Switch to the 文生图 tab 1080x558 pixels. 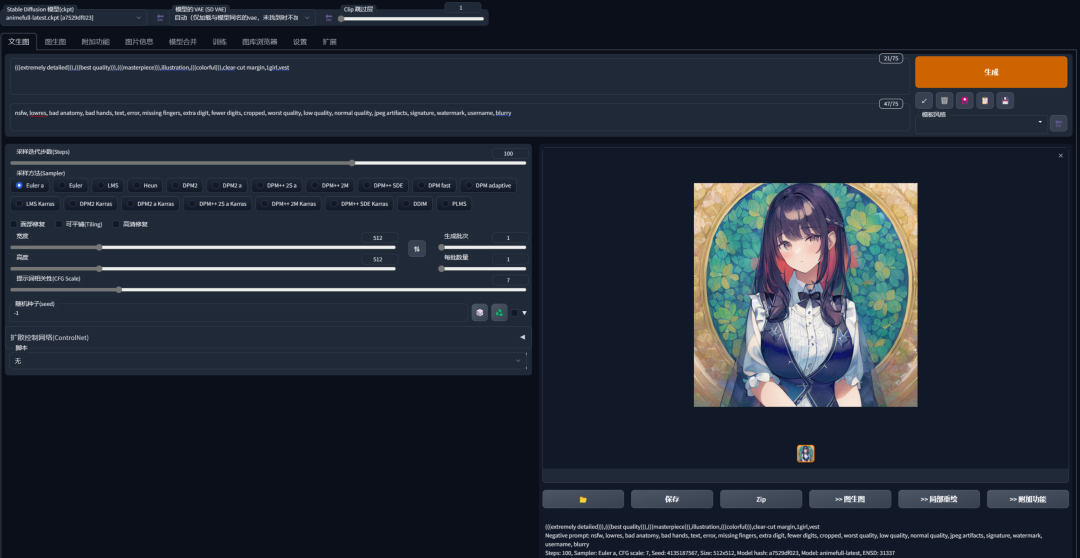pyautogui.click(x=19, y=41)
